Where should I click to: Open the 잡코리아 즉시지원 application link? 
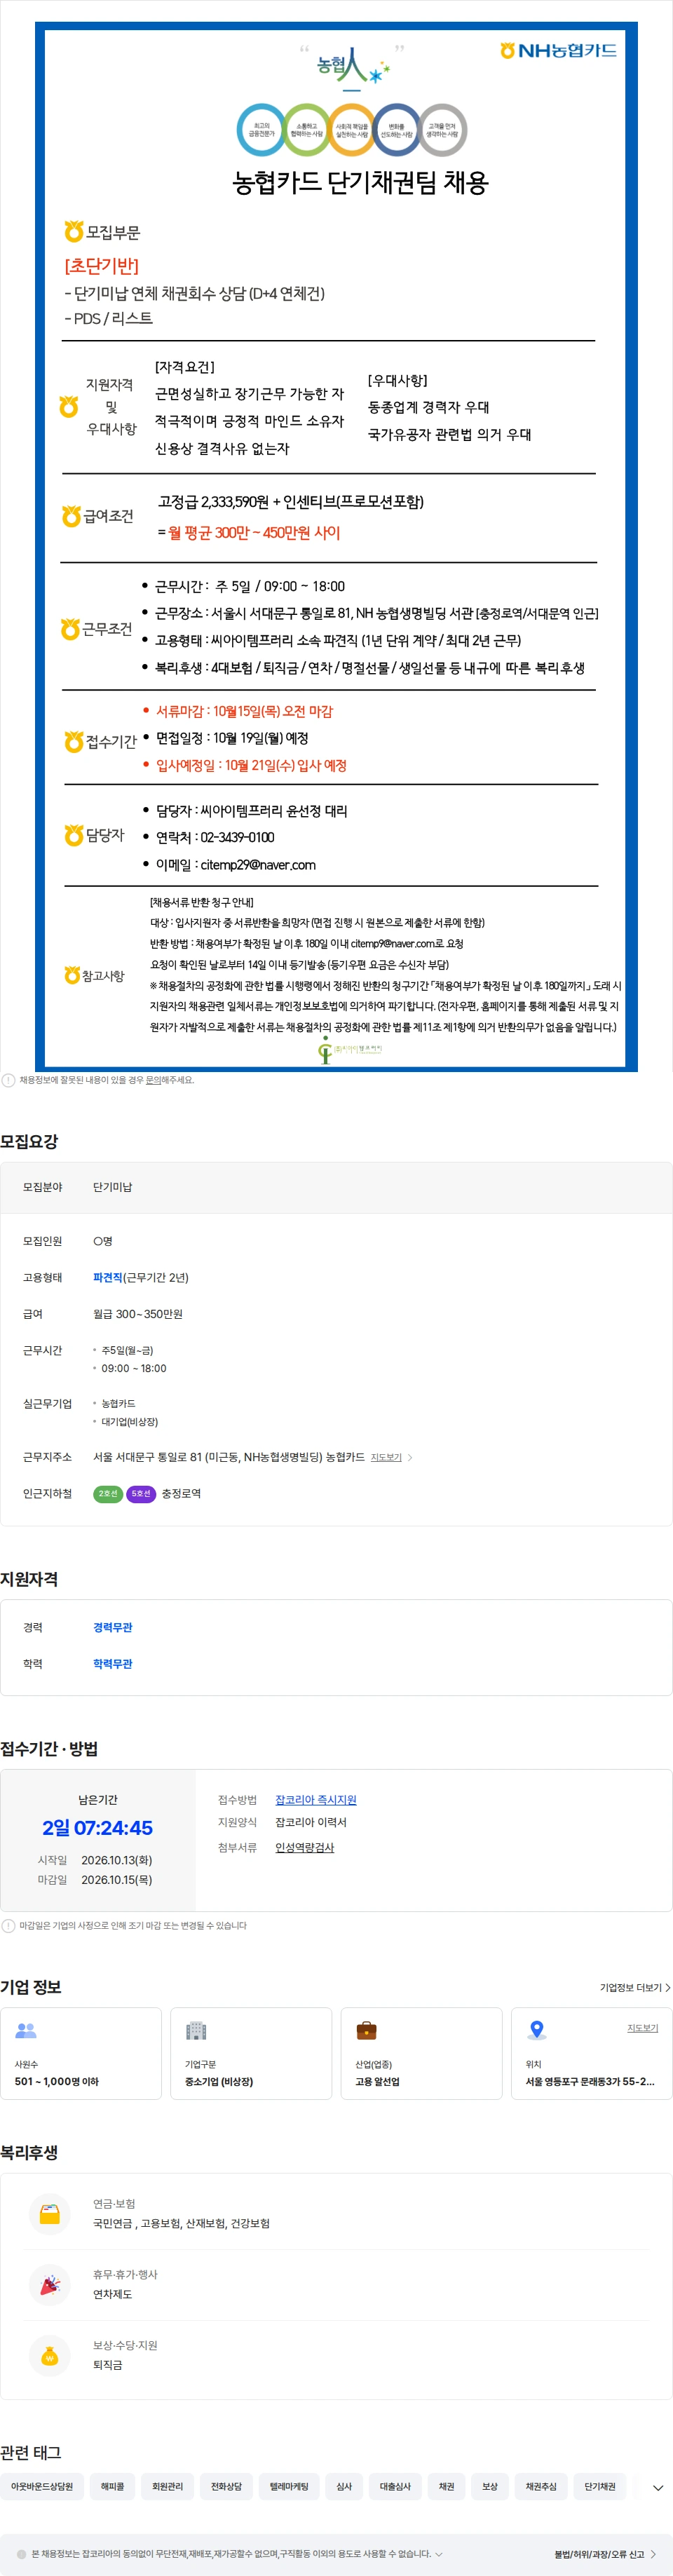click(316, 1800)
